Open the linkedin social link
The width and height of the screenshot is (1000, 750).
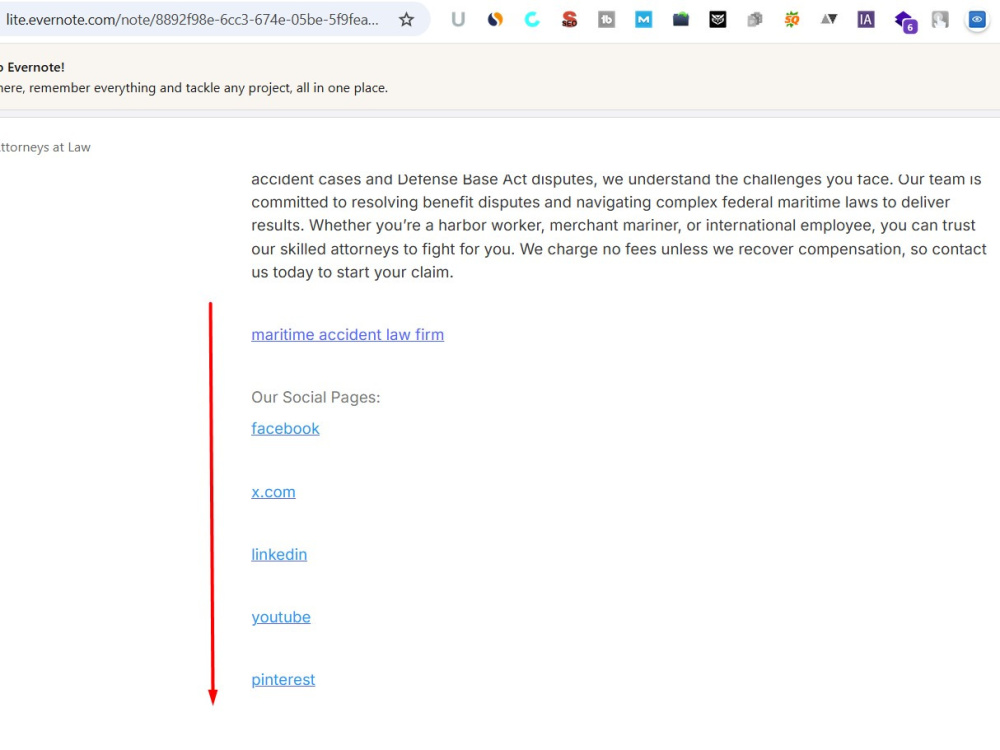coord(279,554)
